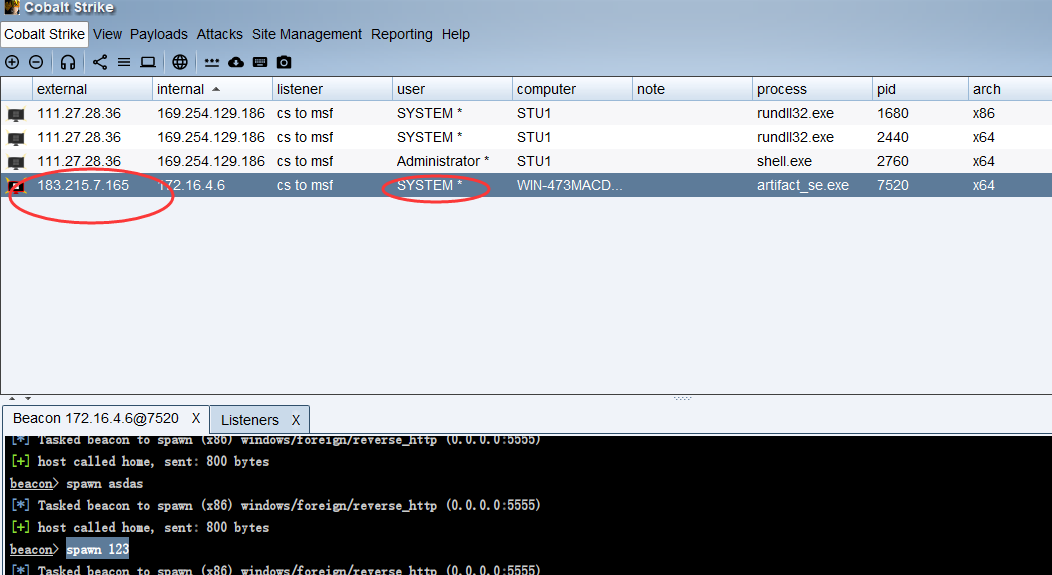Switch to pivot graph view icon
Viewport: 1052px width, 575px height.
[100, 62]
